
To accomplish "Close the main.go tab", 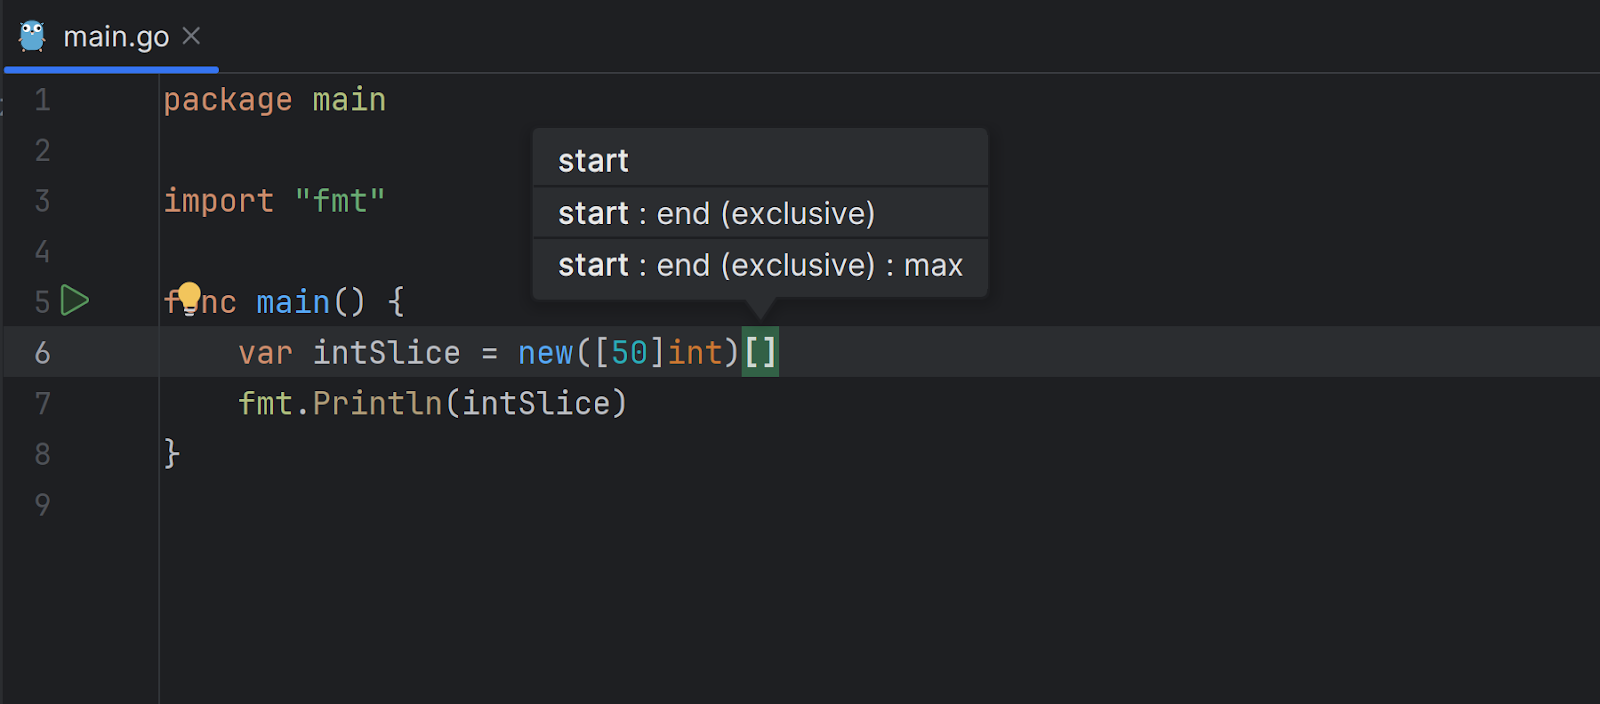I will pos(192,36).
